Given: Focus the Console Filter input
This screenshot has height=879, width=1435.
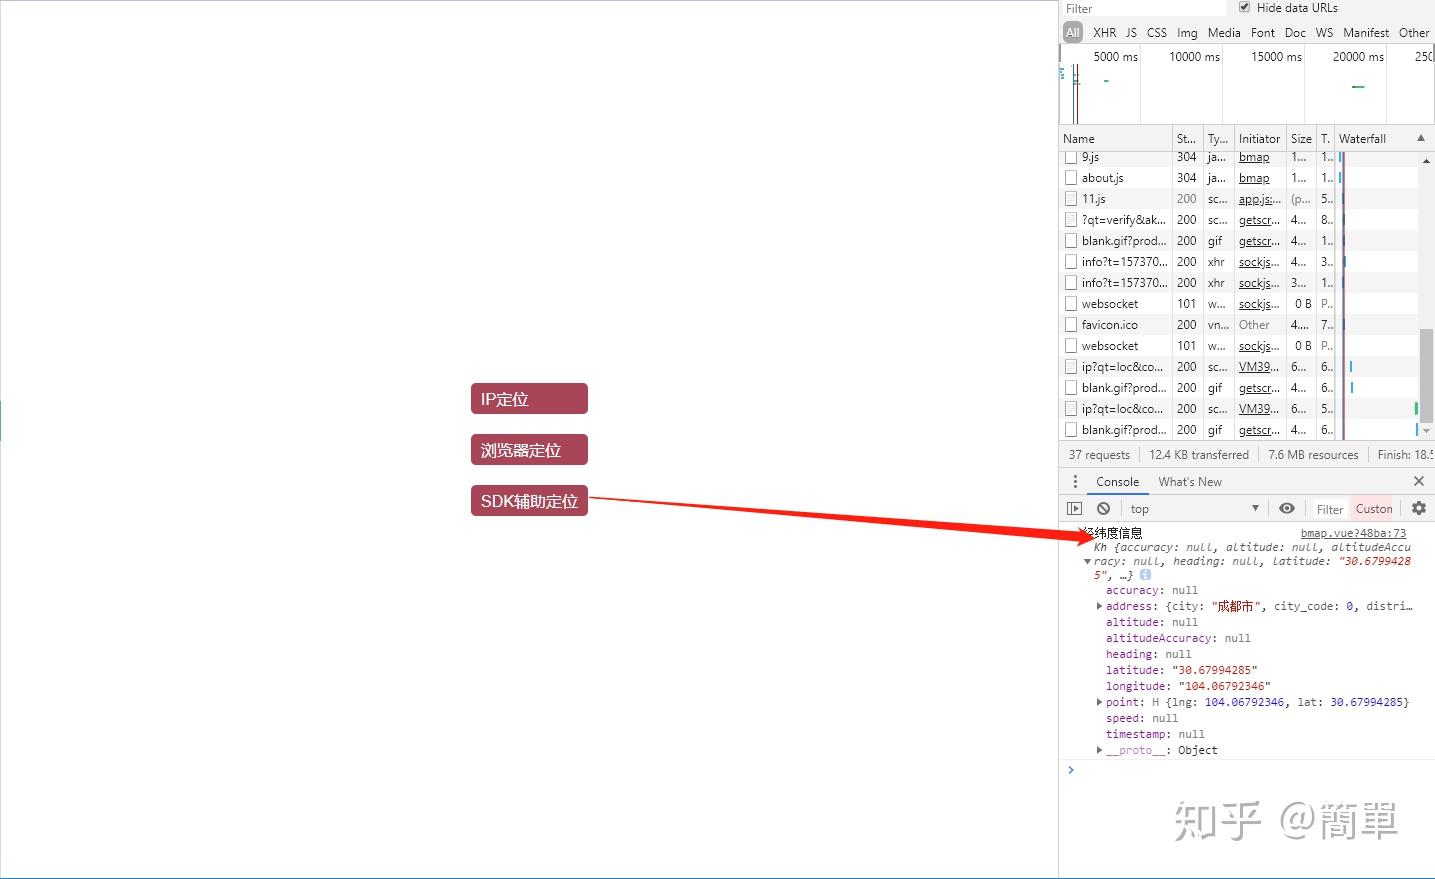Looking at the screenshot, I should tap(1329, 509).
